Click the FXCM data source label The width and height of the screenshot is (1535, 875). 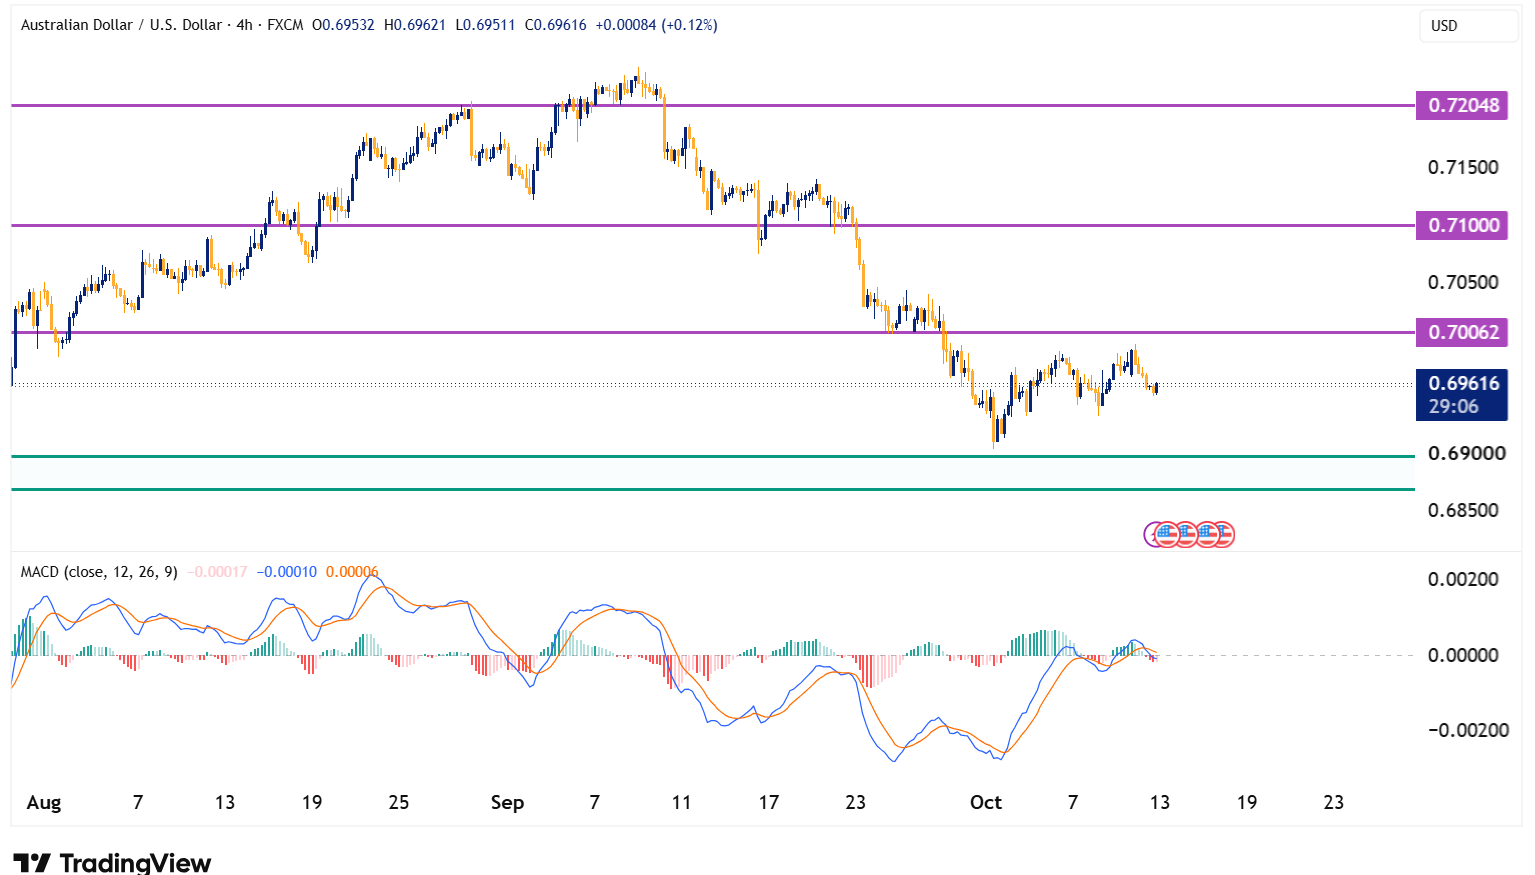pos(285,25)
